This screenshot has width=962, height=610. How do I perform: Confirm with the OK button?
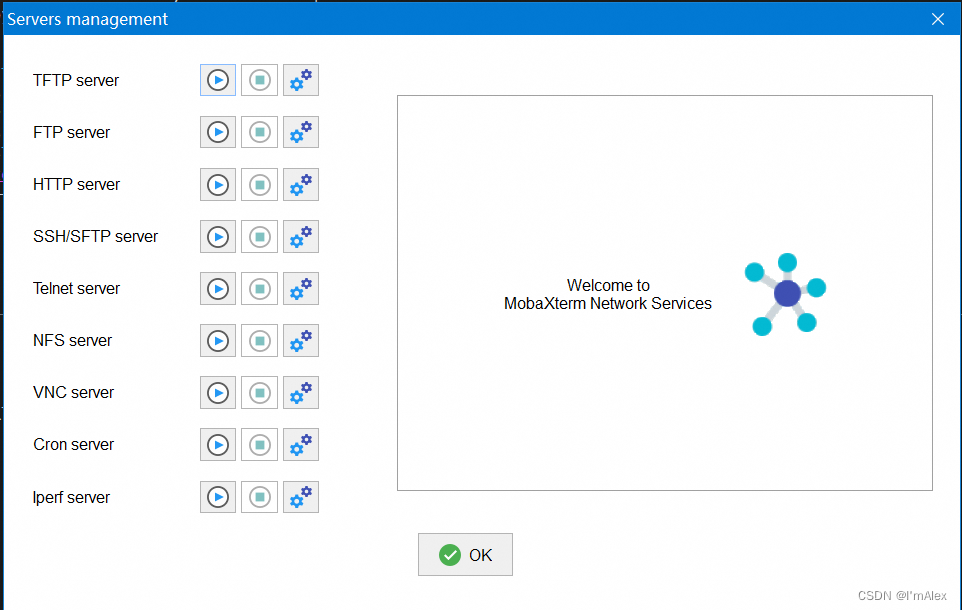pyautogui.click(x=465, y=555)
